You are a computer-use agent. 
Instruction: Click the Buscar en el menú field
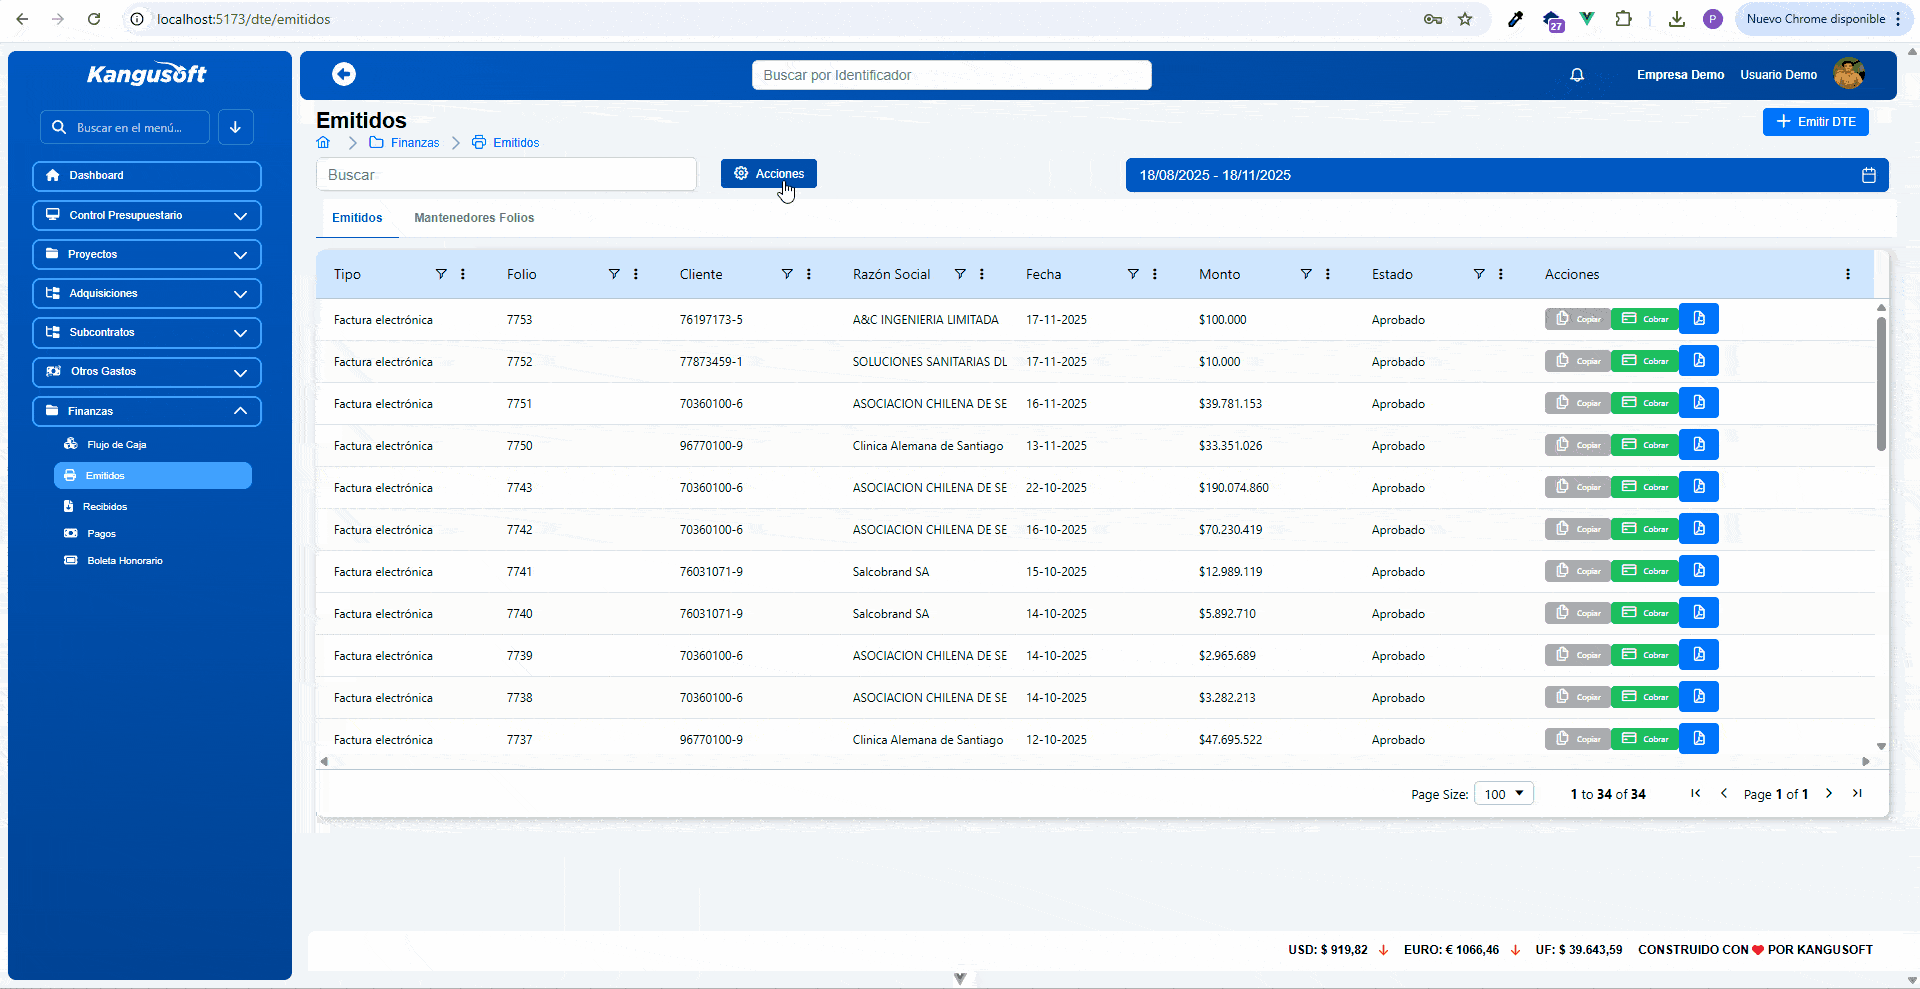[x=126, y=127]
